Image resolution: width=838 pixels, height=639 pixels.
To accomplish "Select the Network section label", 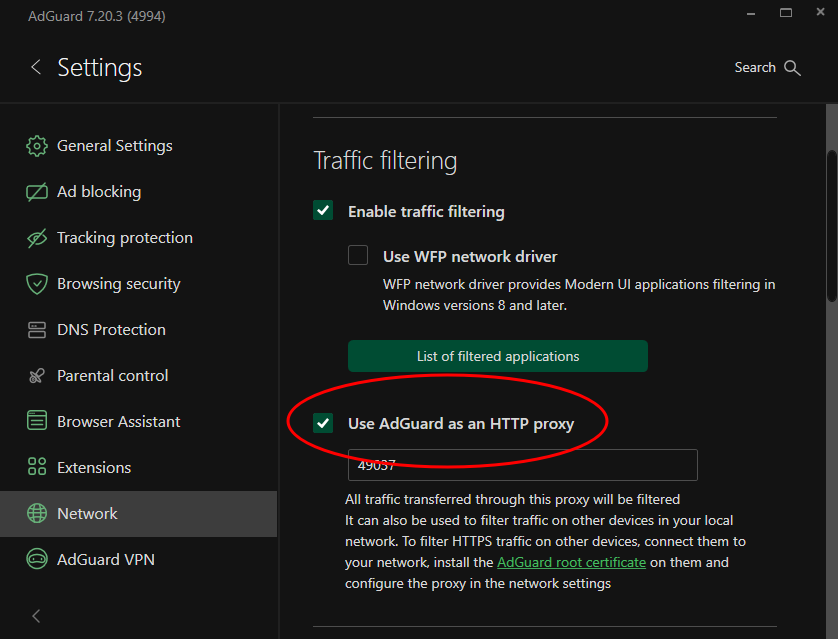I will (x=87, y=513).
